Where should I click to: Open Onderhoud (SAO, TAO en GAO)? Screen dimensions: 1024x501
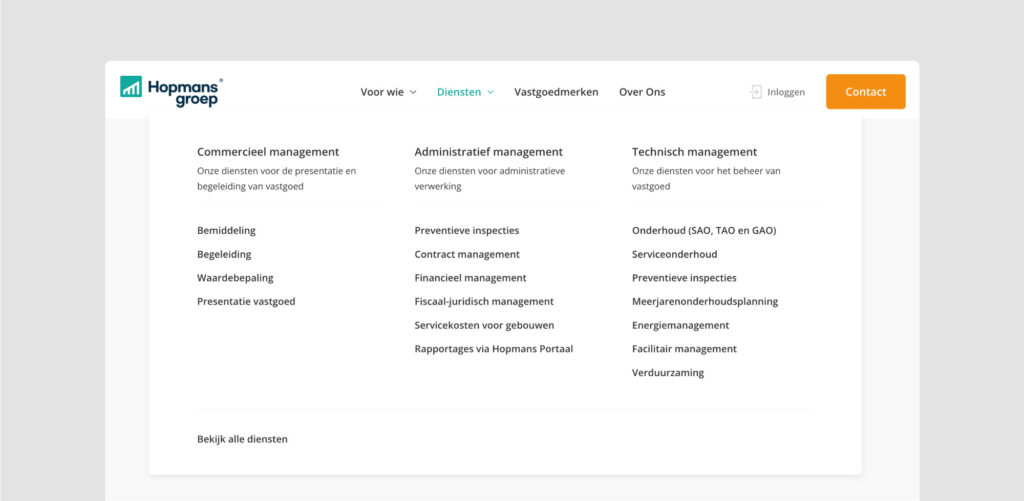tap(704, 230)
